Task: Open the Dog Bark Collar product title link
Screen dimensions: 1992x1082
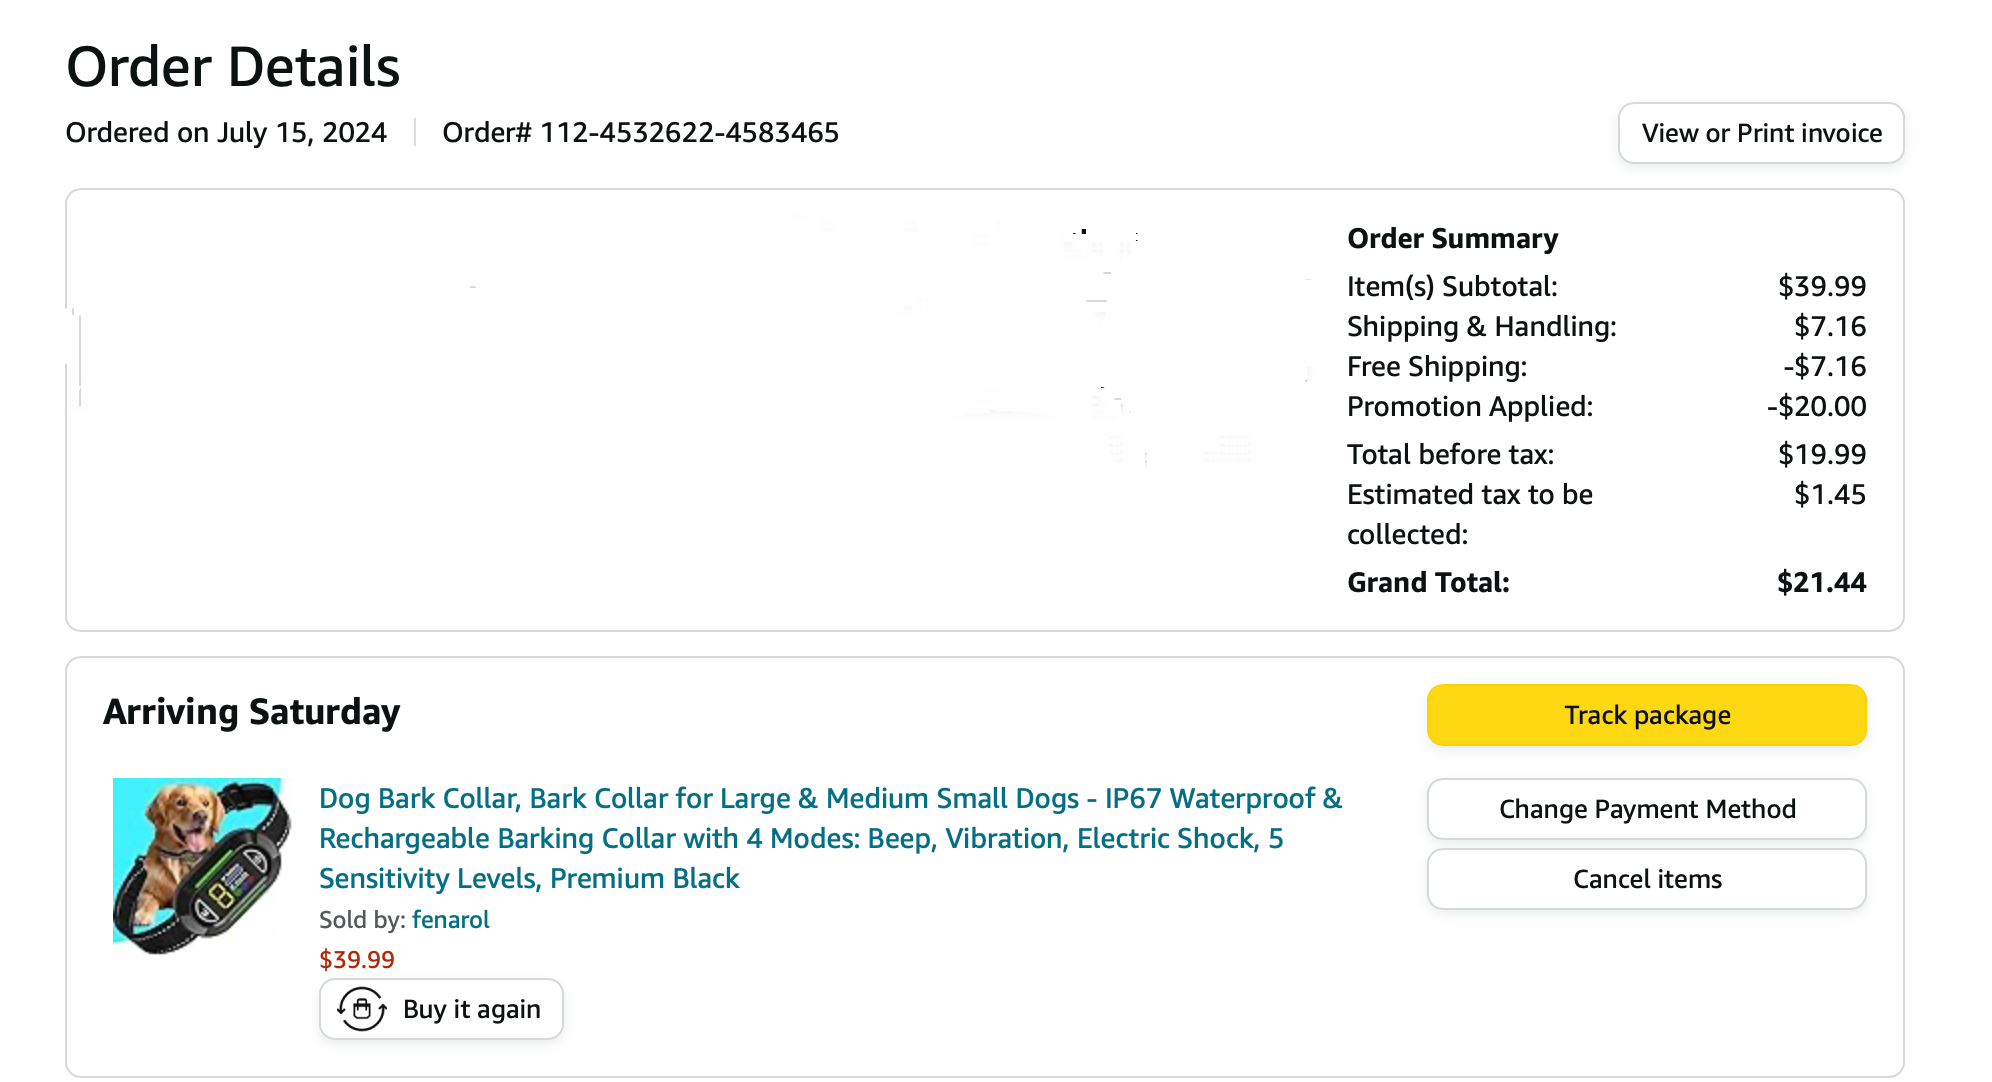Action: coord(829,838)
